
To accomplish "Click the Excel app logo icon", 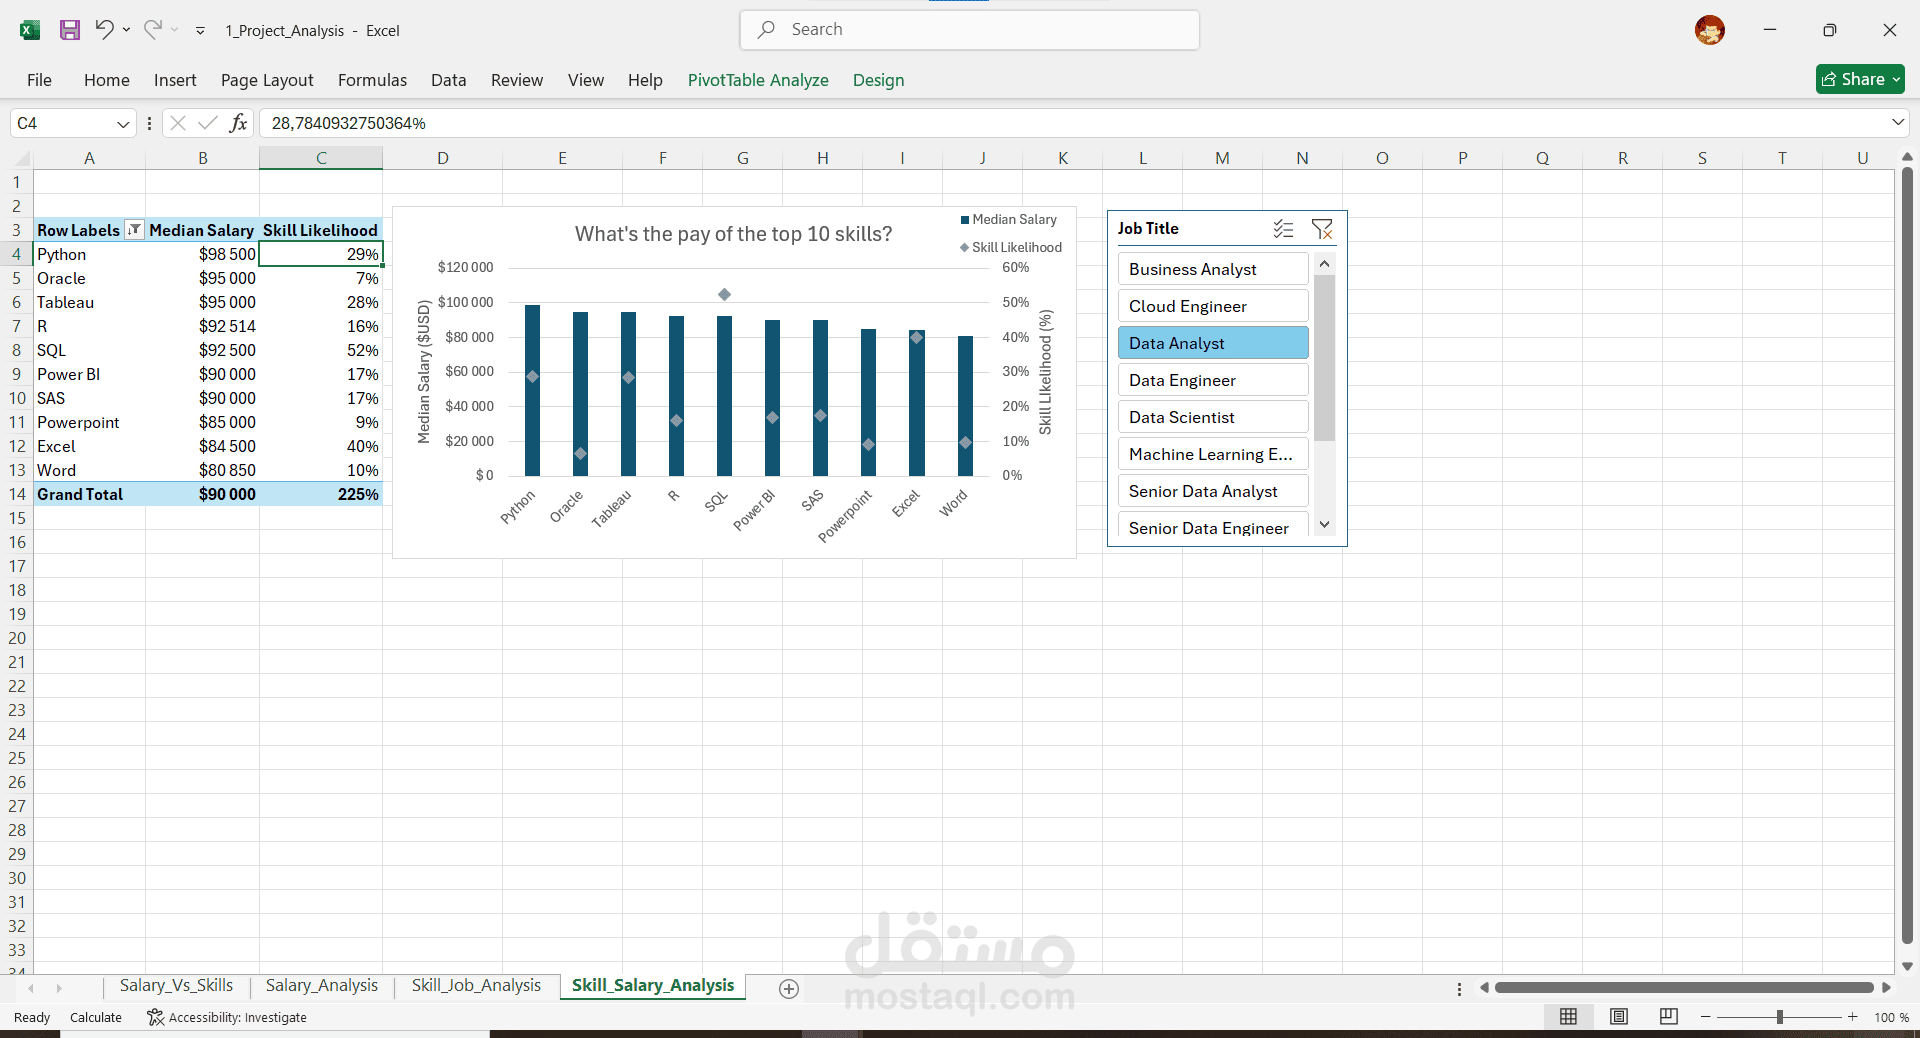I will (30, 30).
